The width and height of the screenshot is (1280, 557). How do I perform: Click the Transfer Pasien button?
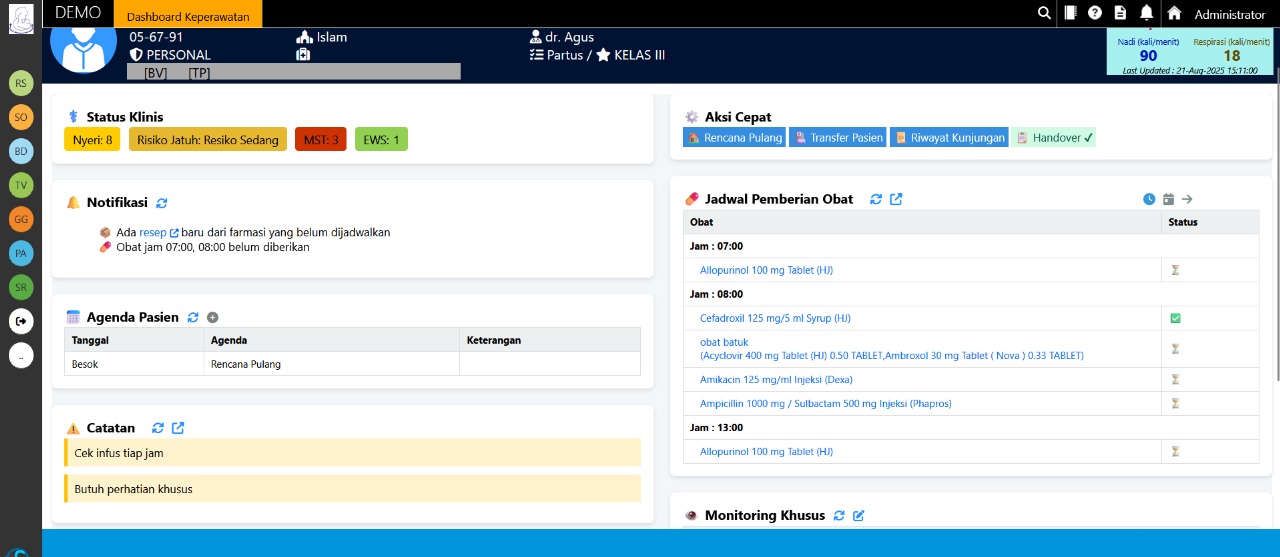(838, 138)
